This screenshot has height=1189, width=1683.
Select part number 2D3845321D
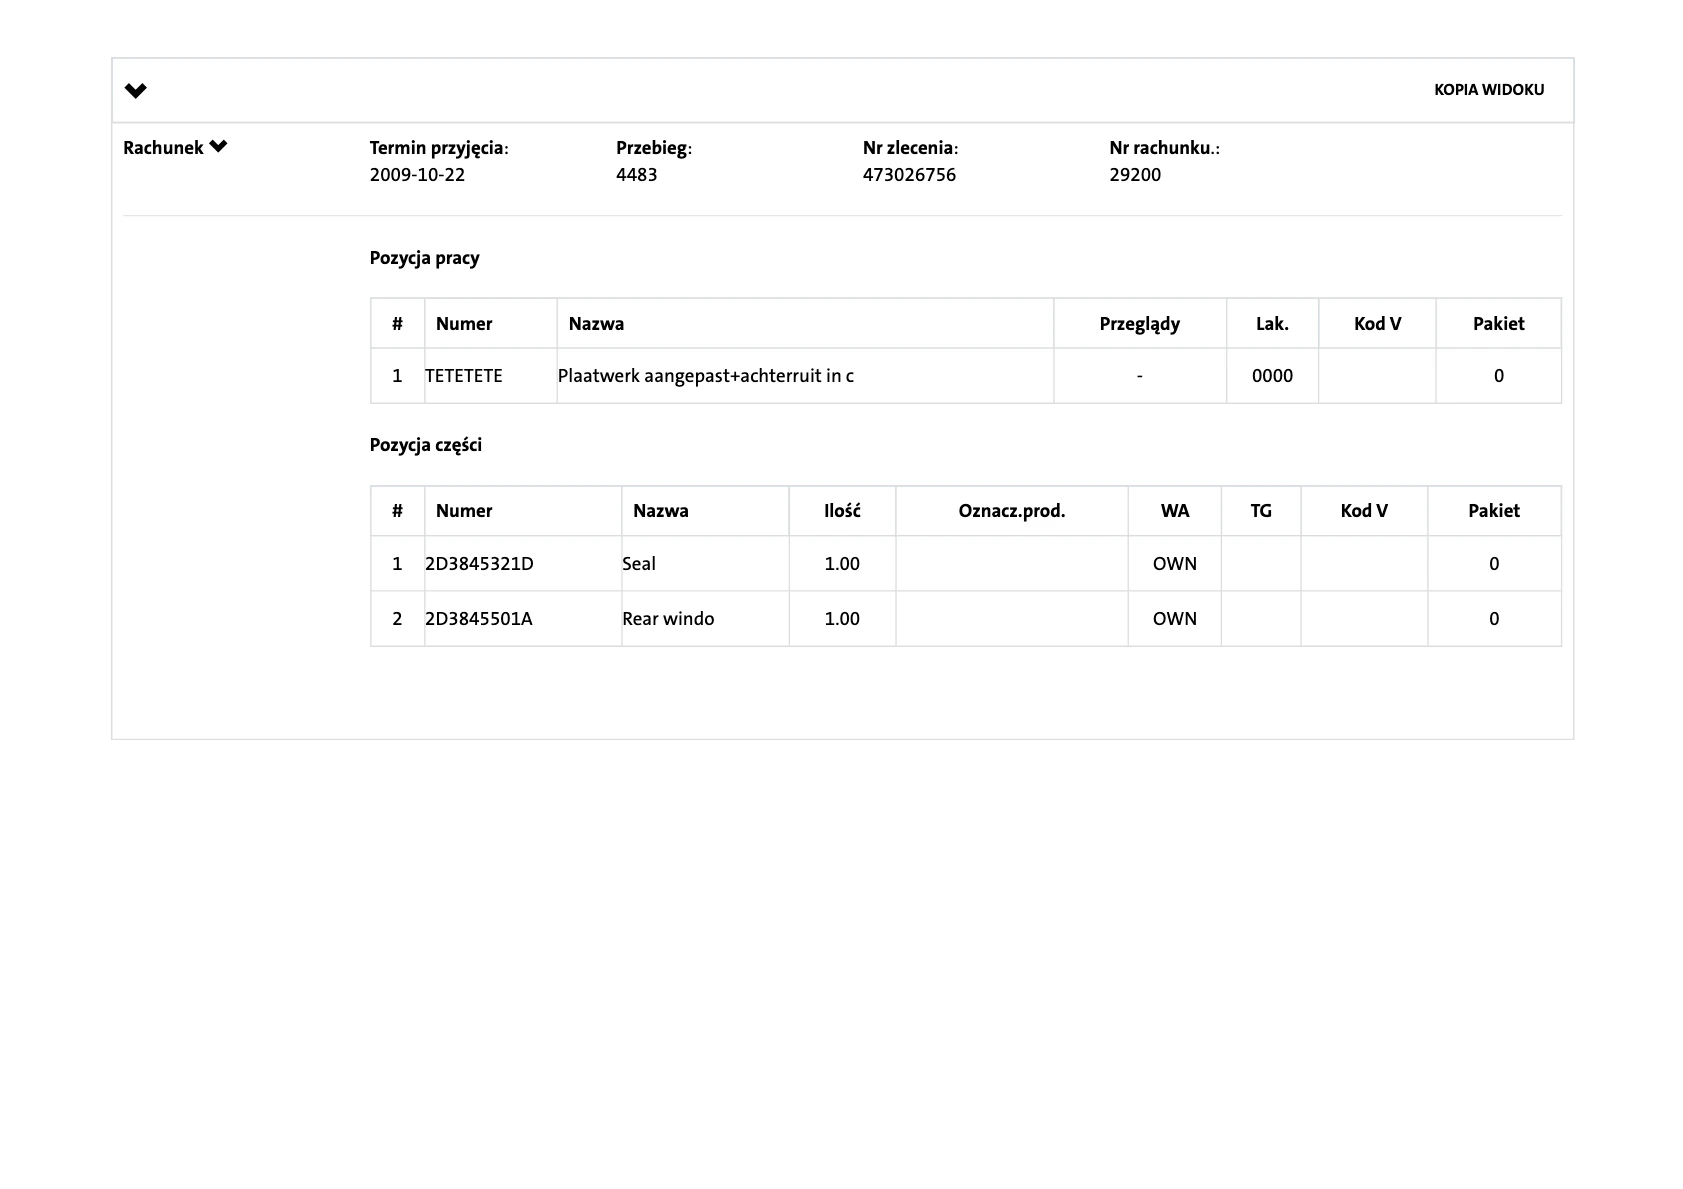click(x=479, y=564)
